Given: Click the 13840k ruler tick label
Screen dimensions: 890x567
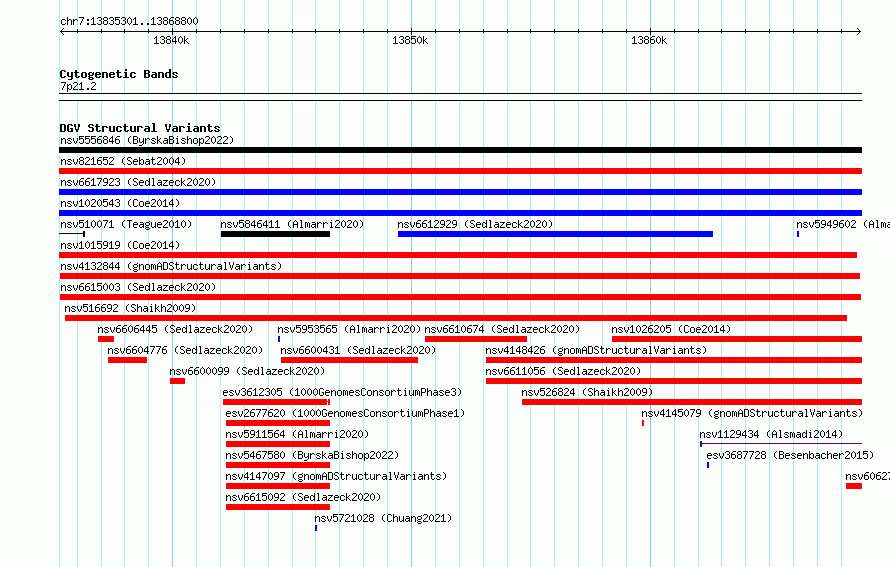Looking at the screenshot, I should click(x=171, y=40).
